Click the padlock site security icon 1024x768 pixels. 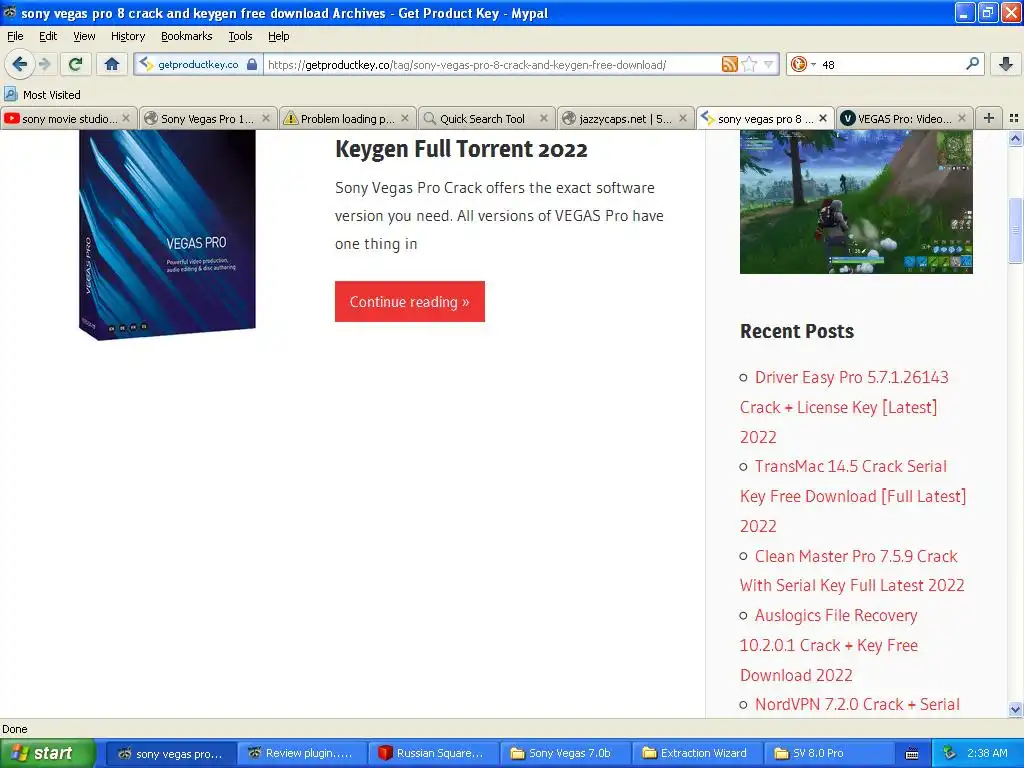(x=252, y=64)
